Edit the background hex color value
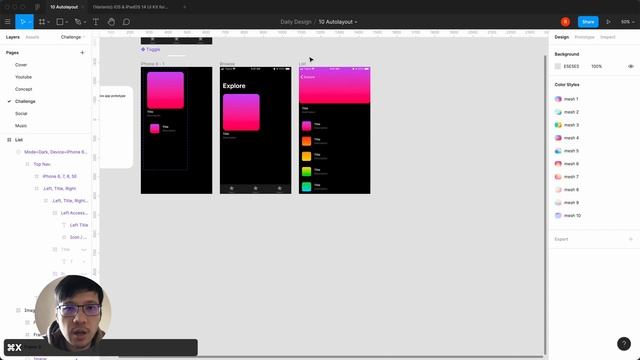The height and width of the screenshot is (360, 640). (571, 66)
